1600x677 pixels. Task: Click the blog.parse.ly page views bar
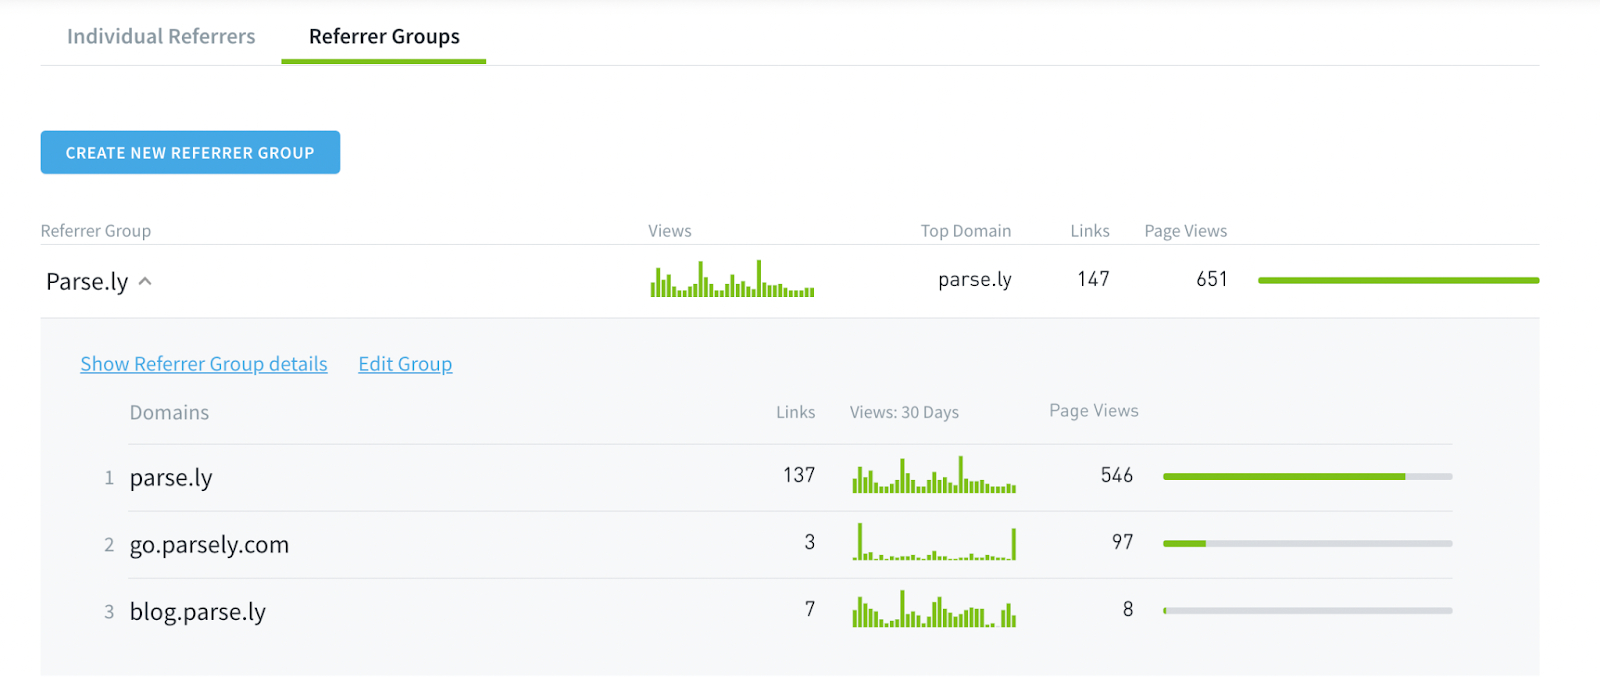coord(1307,610)
